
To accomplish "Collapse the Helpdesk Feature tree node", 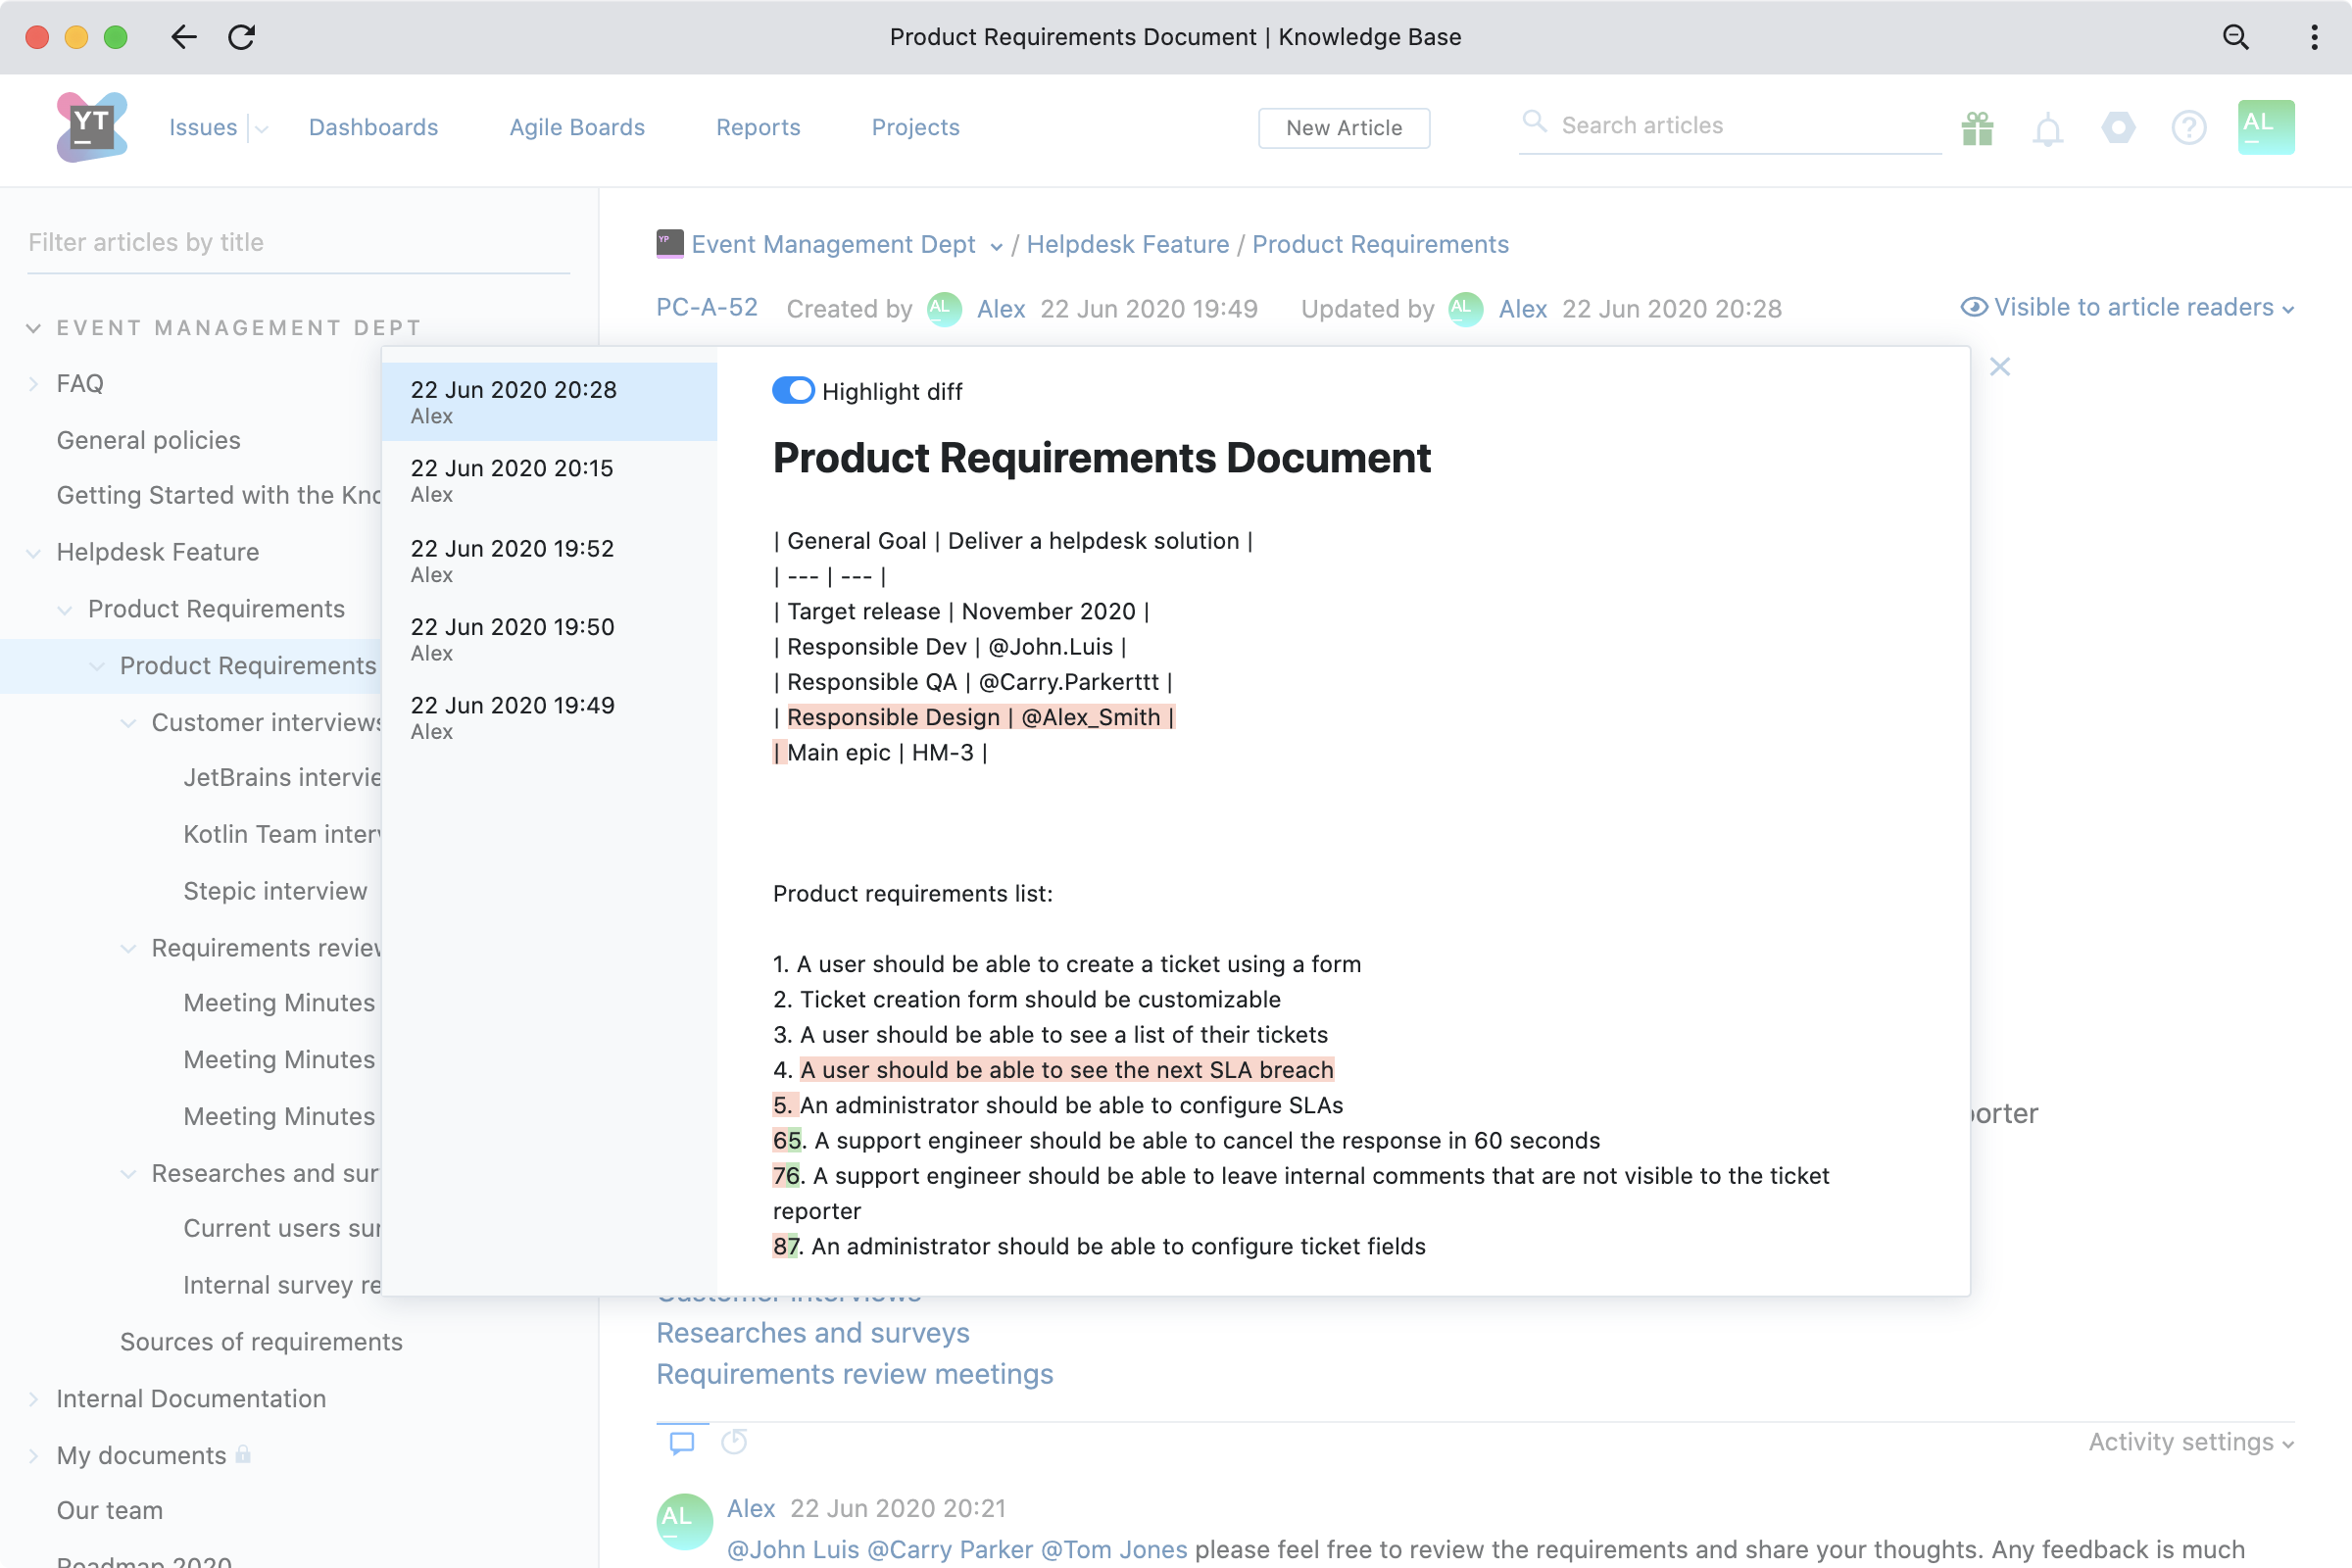I will (x=34, y=553).
